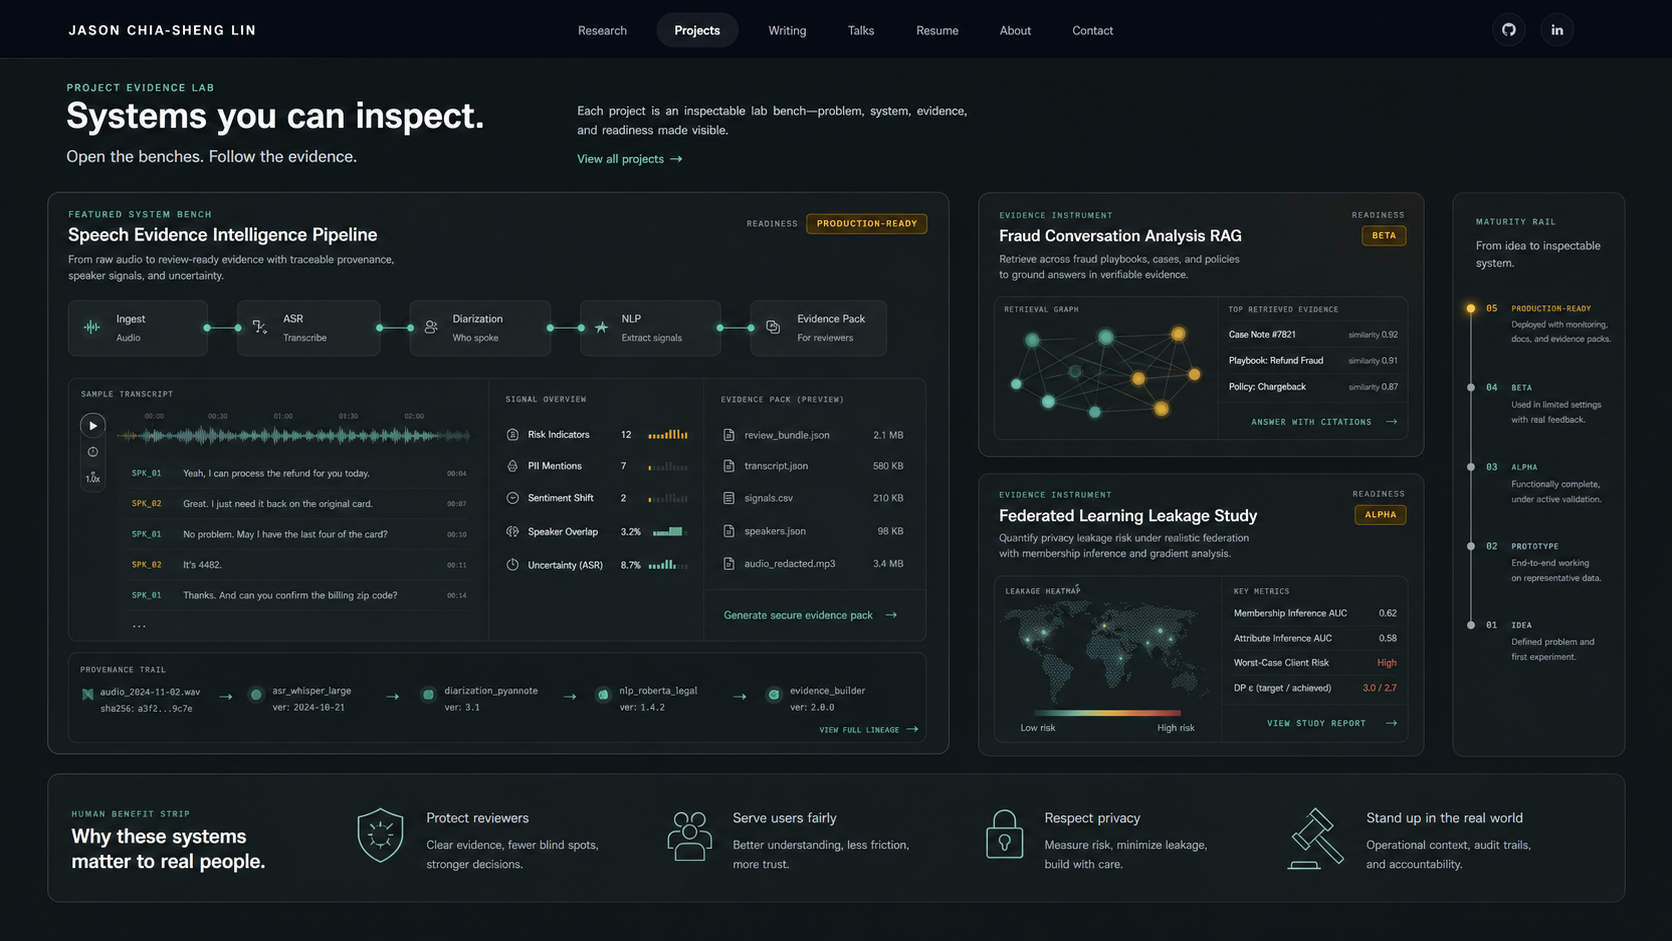Open View Full Lineage
Viewport: 1672px width, 941px height.
[868, 730]
